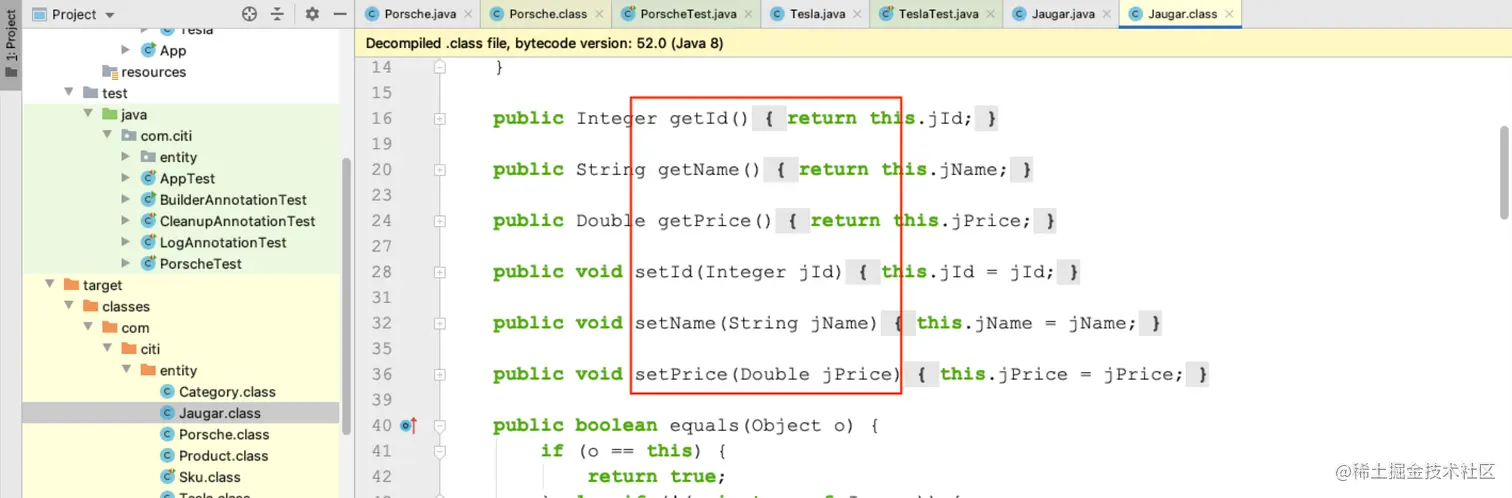The image size is (1512, 498).
Task: Unfold setId() method at line 28
Action: (440, 272)
